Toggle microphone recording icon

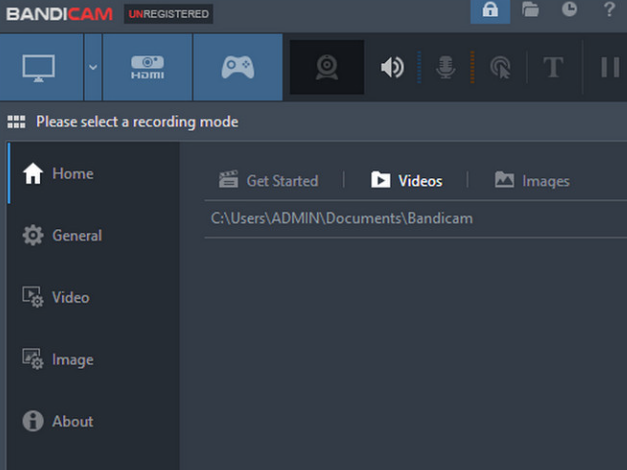(445, 67)
